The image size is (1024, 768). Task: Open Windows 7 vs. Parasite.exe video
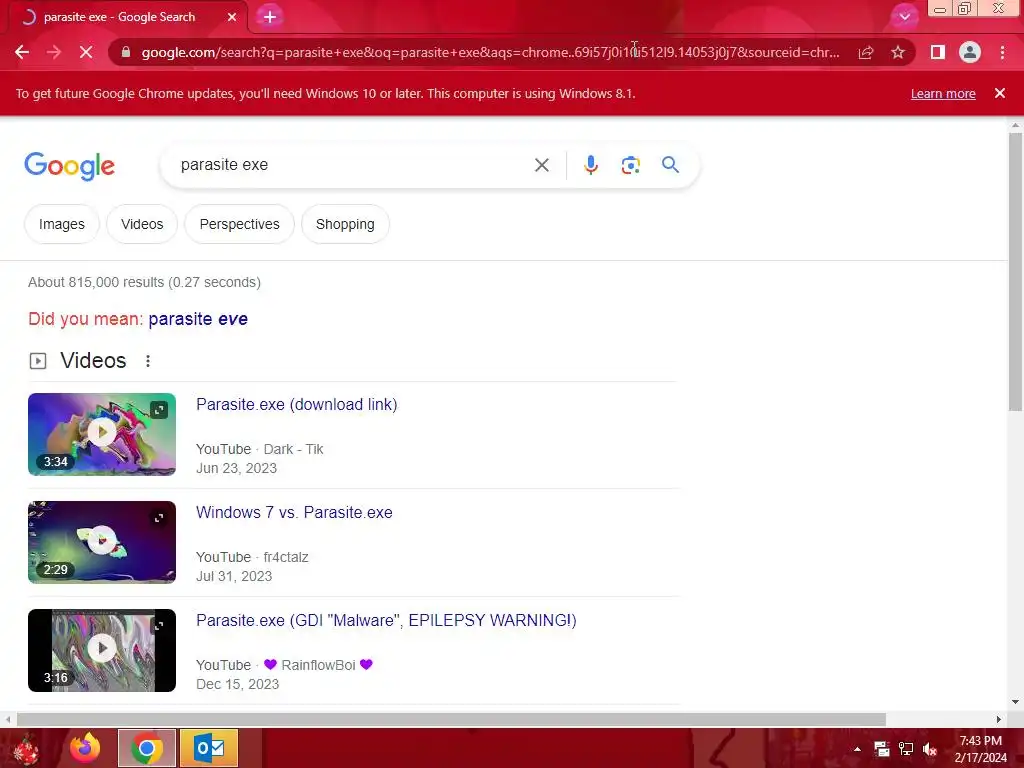point(294,512)
